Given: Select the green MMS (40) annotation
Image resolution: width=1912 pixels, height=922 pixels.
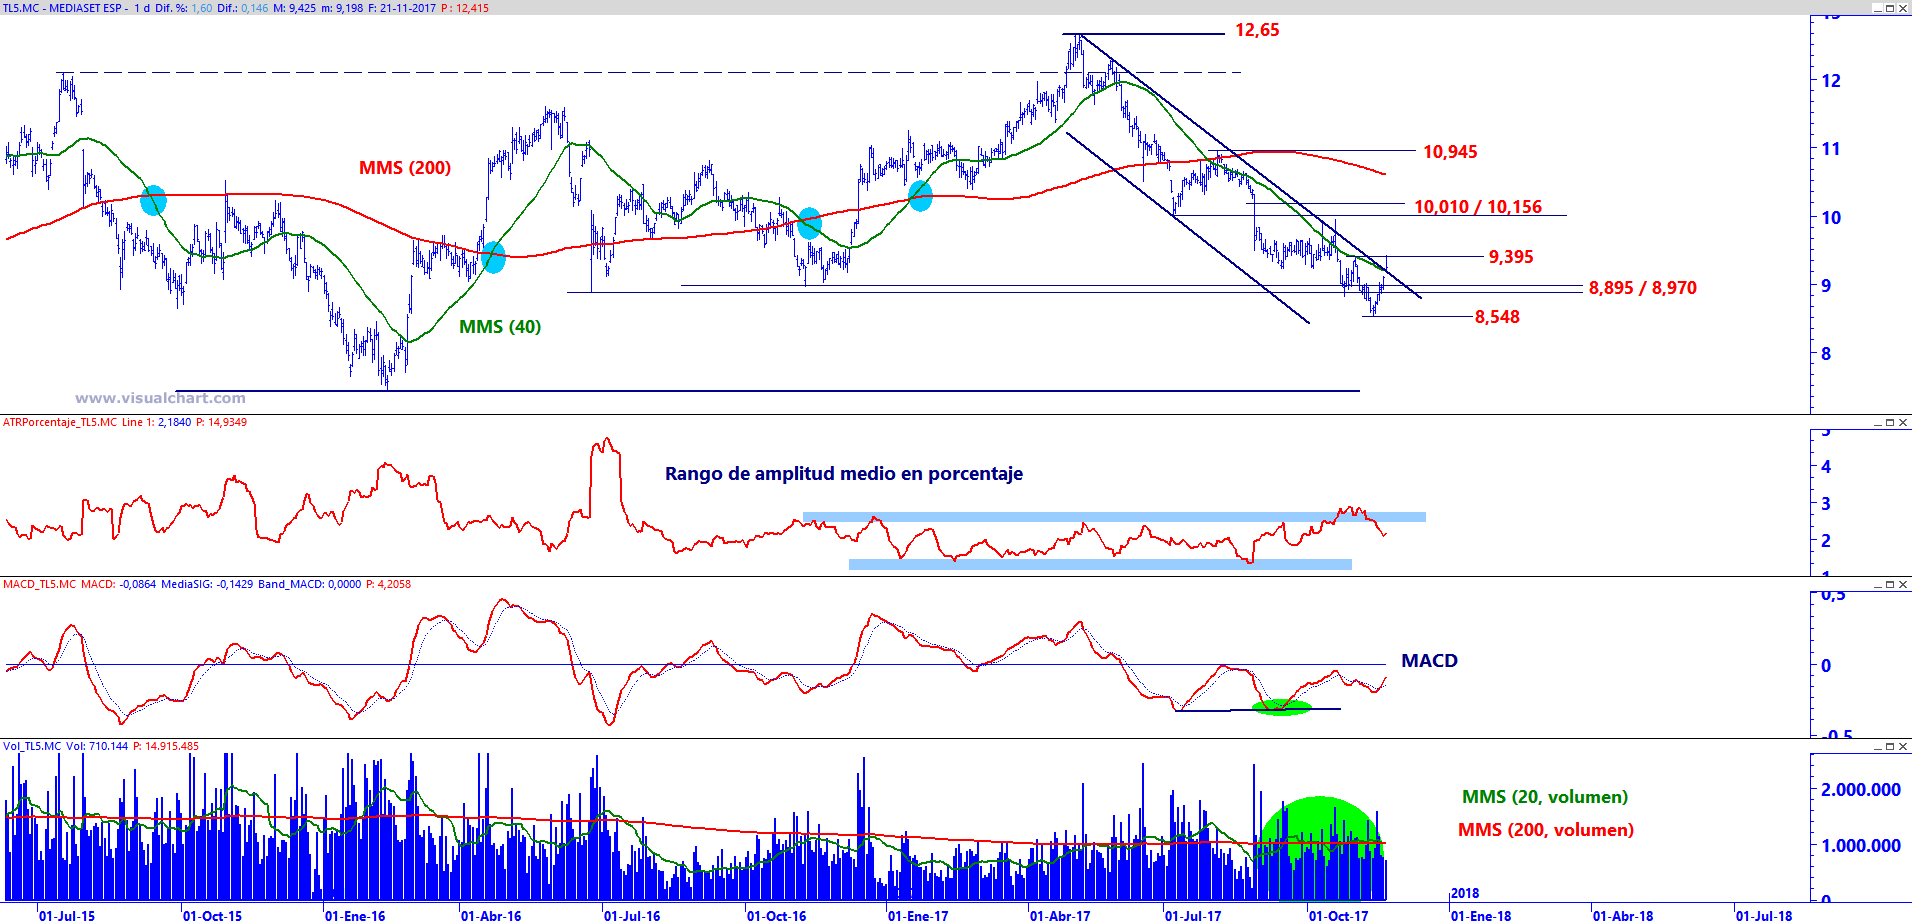Looking at the screenshot, I should click(x=500, y=327).
